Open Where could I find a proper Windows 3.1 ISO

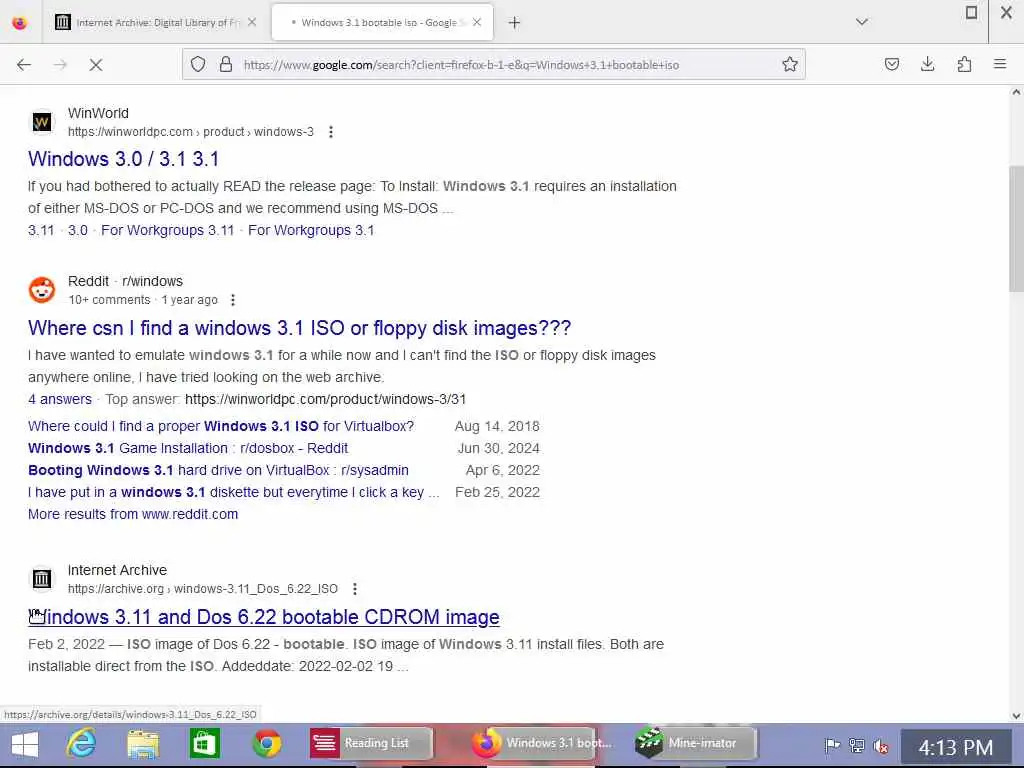221,426
